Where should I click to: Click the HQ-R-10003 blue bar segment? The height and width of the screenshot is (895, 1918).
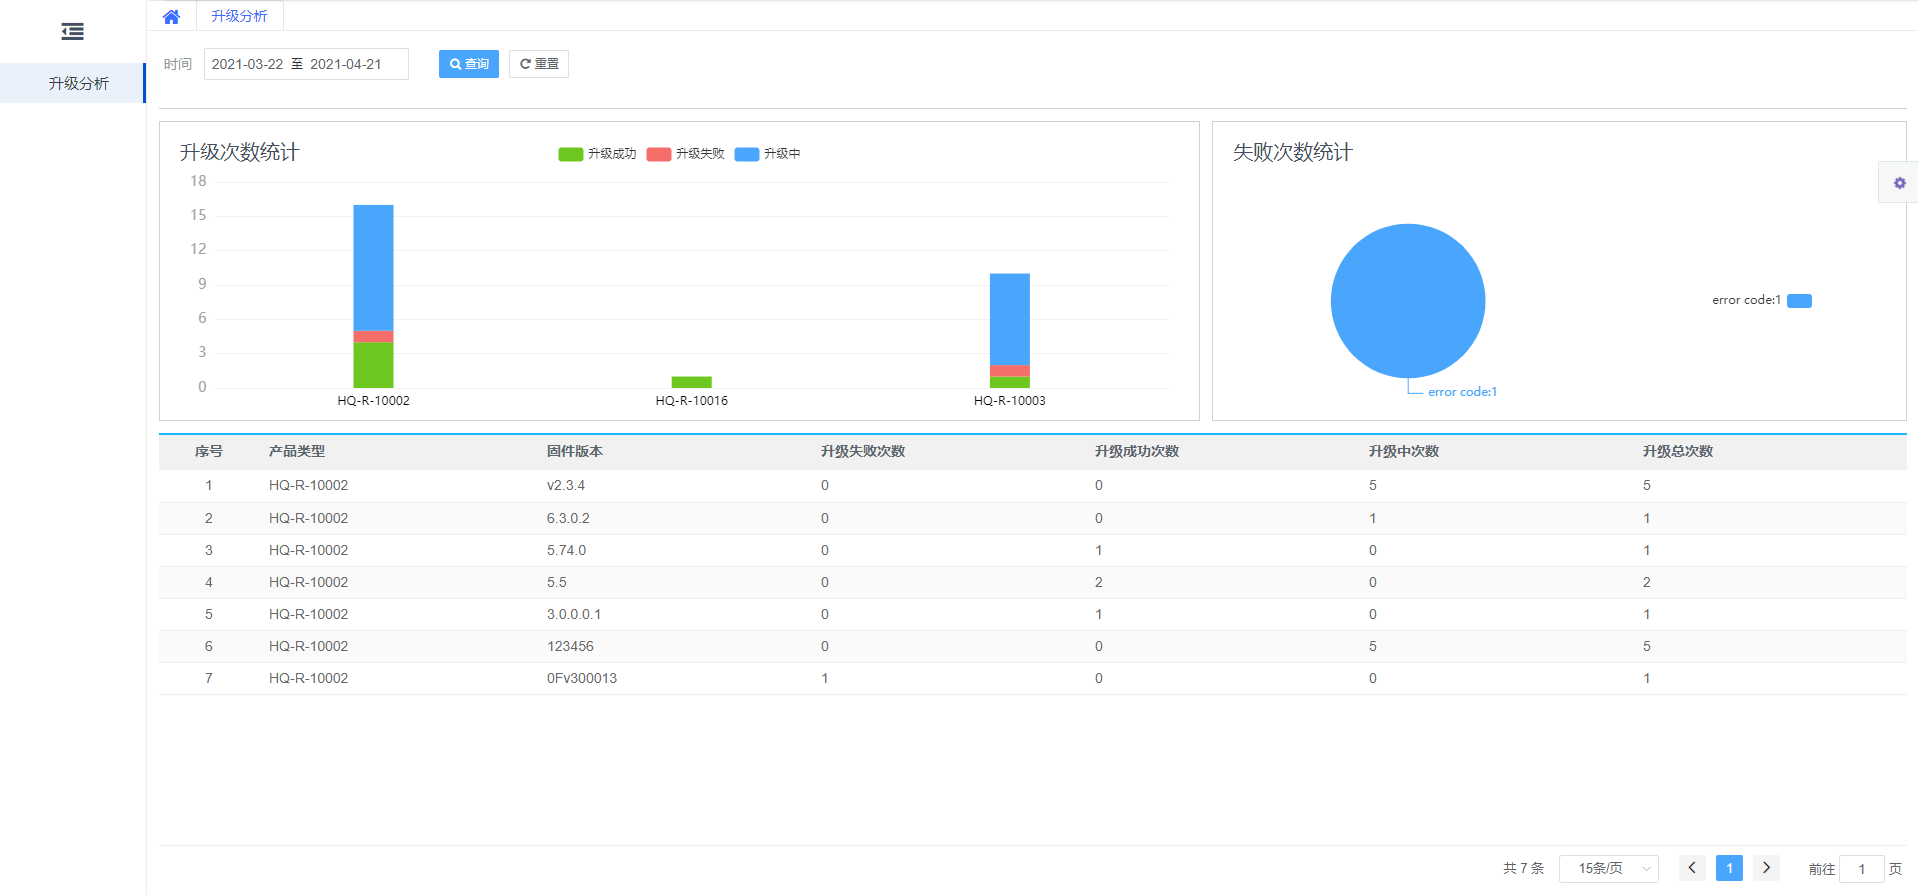pos(1009,319)
